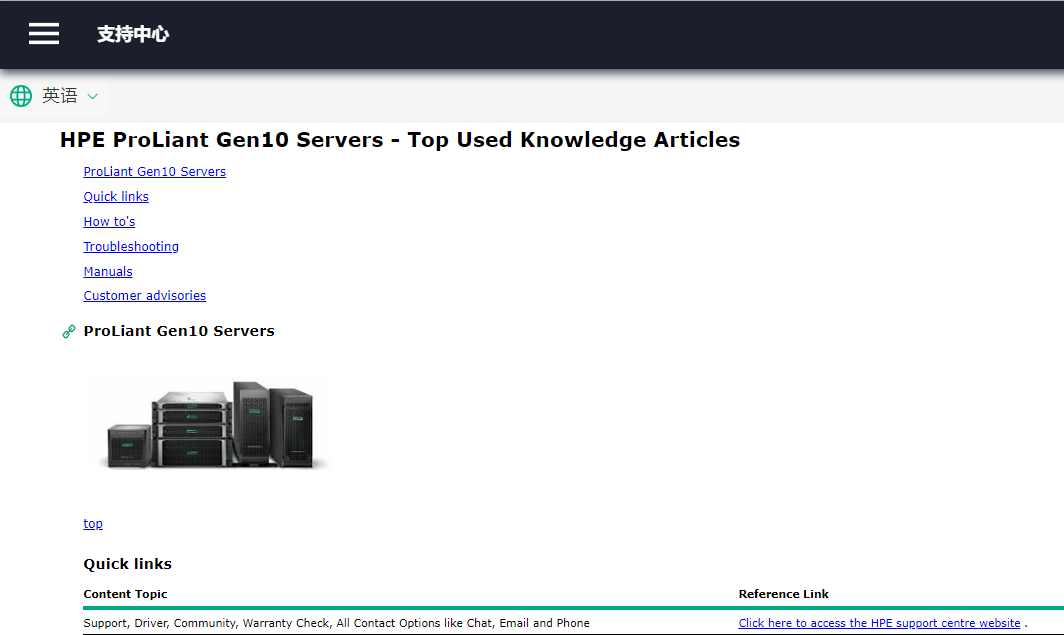Click the globe language icon
The image size is (1064, 635).
tap(21, 96)
